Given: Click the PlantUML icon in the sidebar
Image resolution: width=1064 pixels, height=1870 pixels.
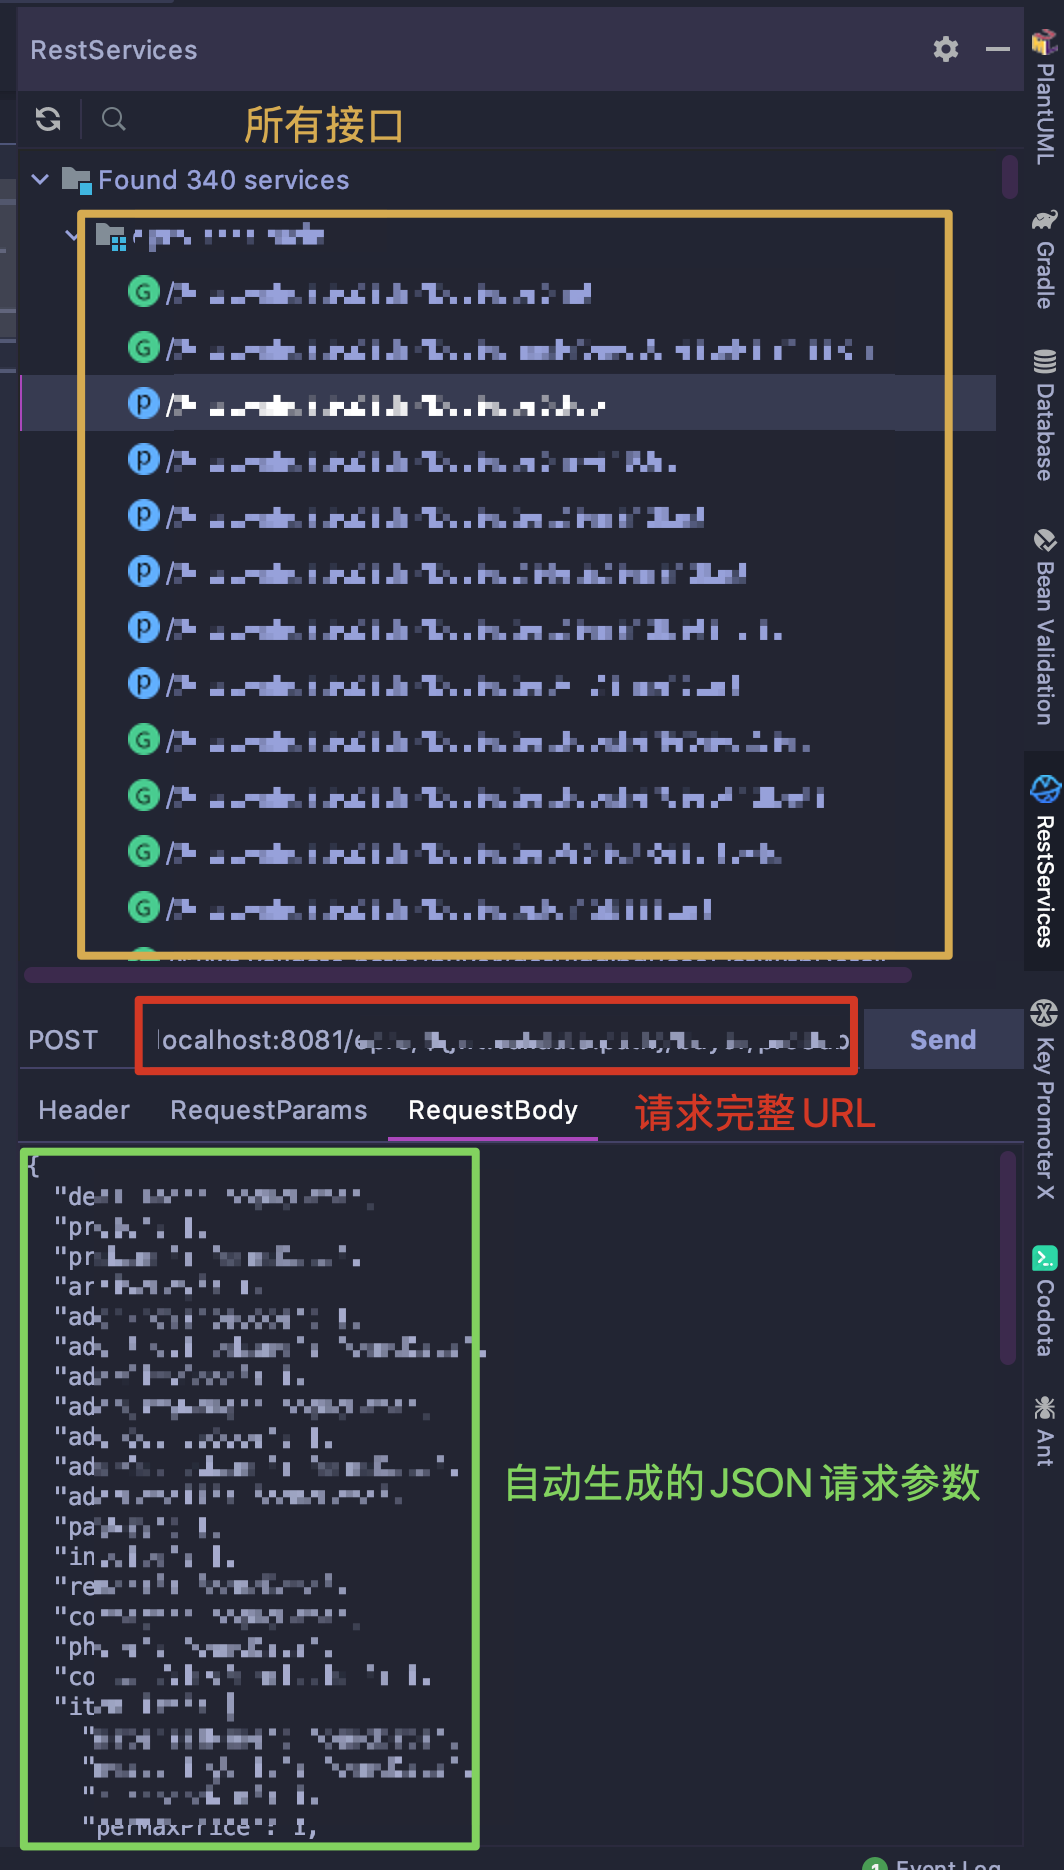Looking at the screenshot, I should tap(1045, 42).
